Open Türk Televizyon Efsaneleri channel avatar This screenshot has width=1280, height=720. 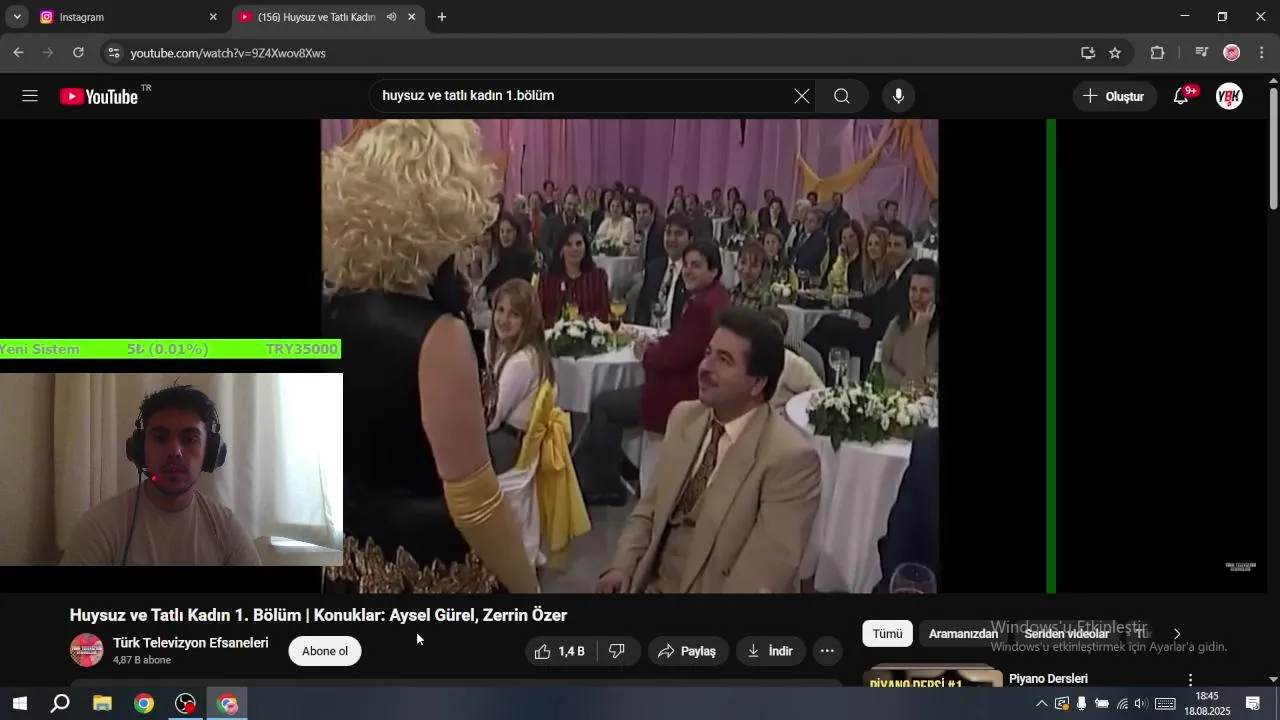pyautogui.click(x=86, y=650)
